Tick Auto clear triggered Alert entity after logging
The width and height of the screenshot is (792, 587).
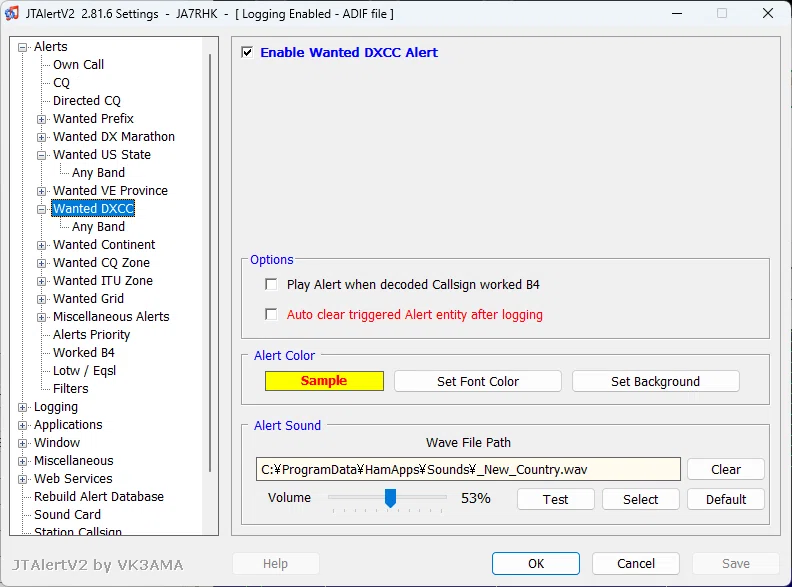tap(271, 314)
